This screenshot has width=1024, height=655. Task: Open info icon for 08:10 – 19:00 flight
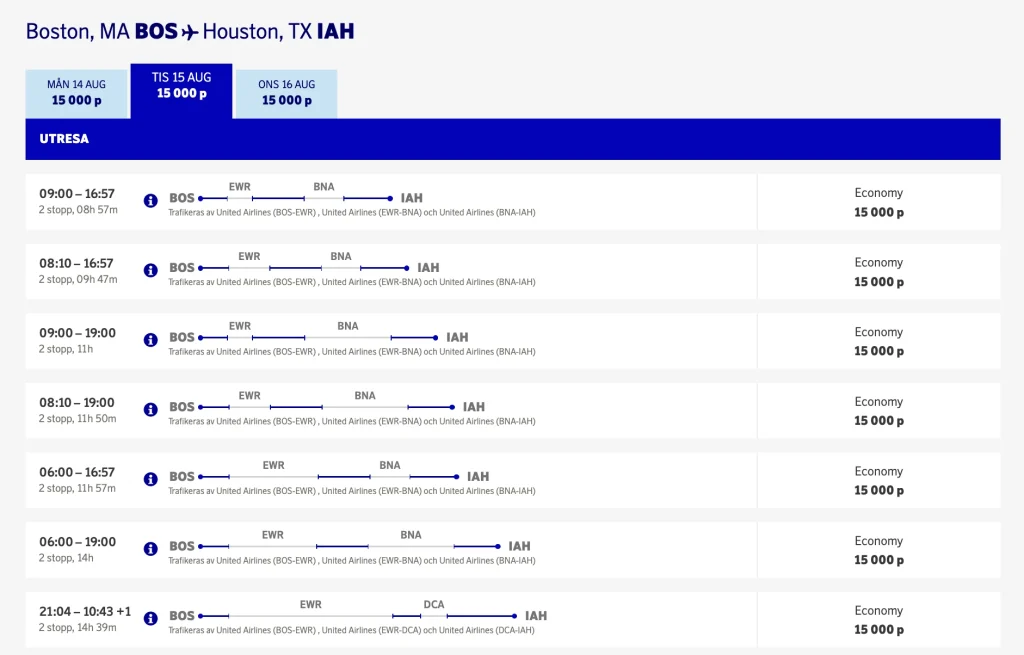(150, 409)
